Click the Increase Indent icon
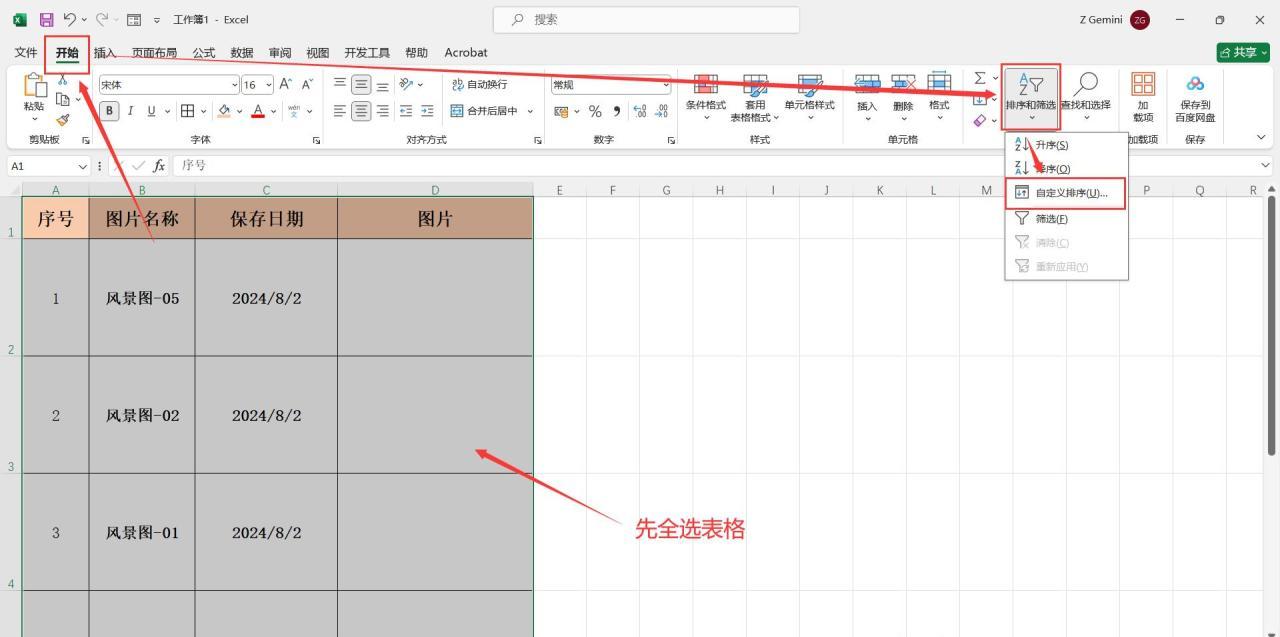The image size is (1280, 637). tap(427, 111)
